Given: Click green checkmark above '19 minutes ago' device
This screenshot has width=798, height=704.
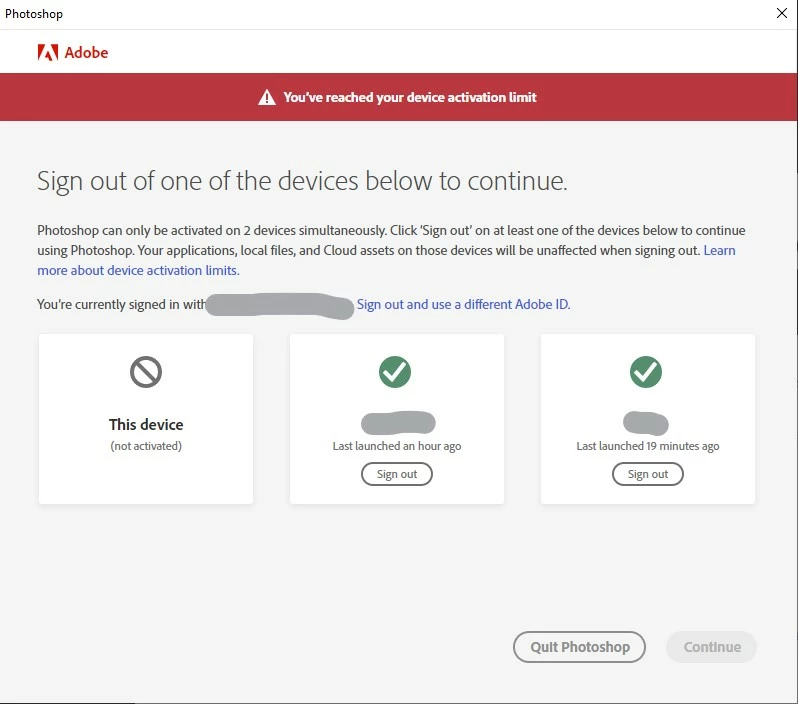Looking at the screenshot, I should coord(646,372).
